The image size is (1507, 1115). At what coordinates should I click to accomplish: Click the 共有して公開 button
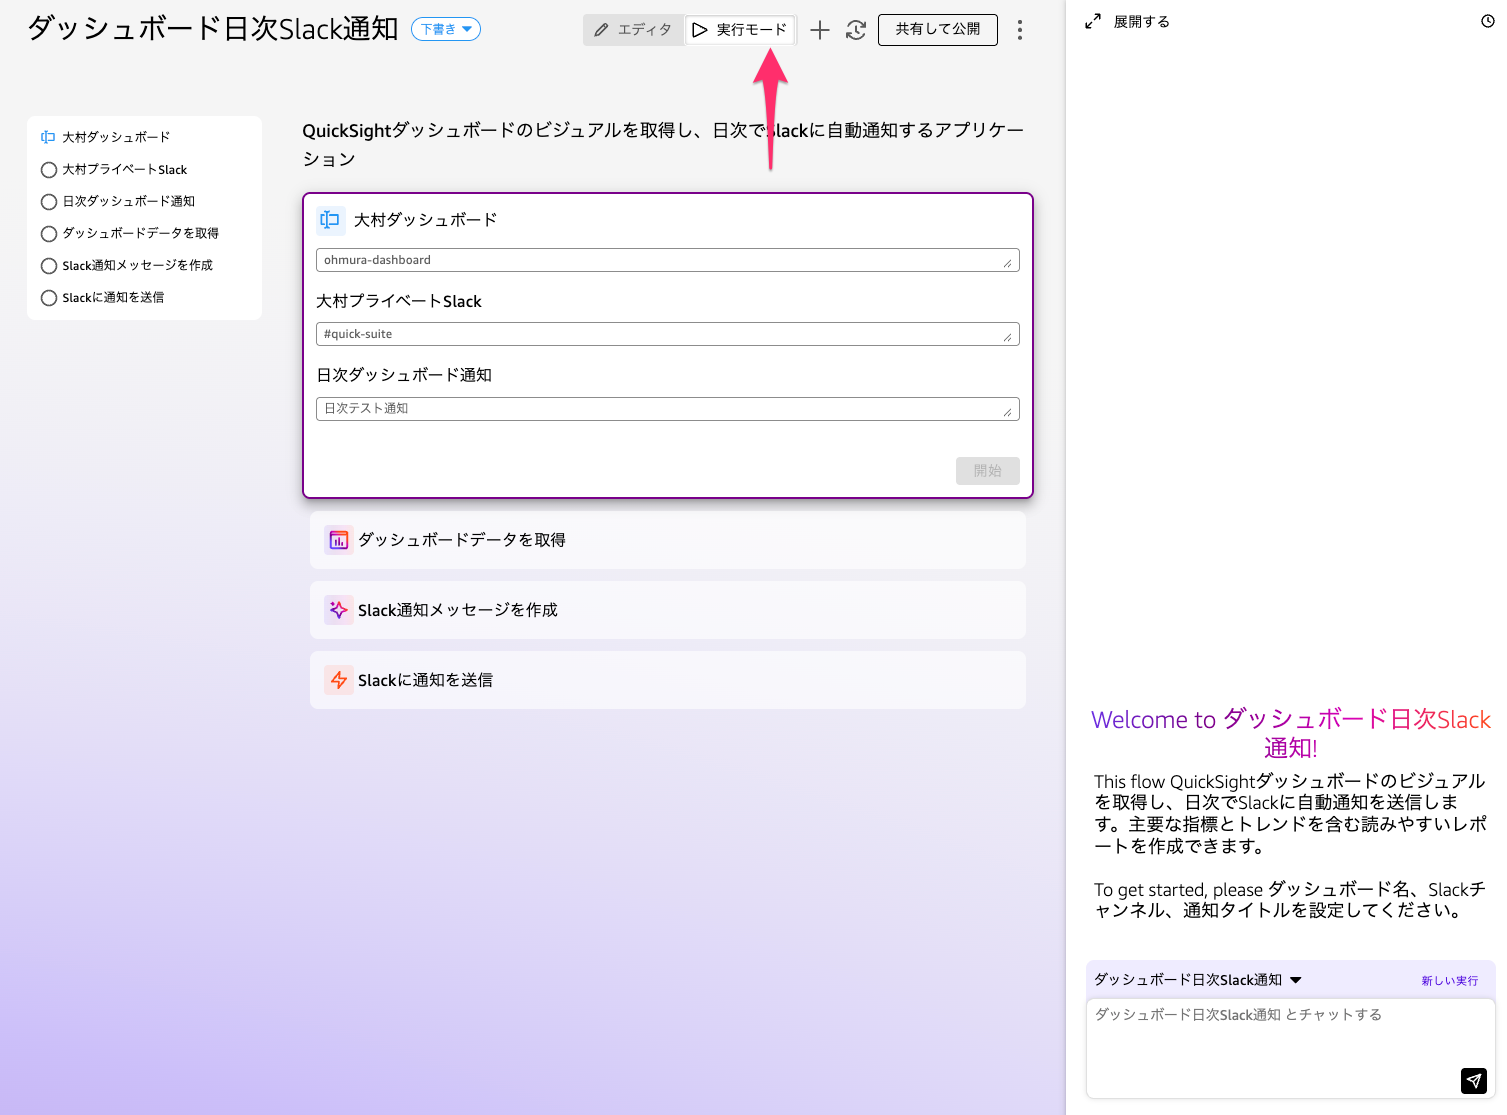click(937, 30)
